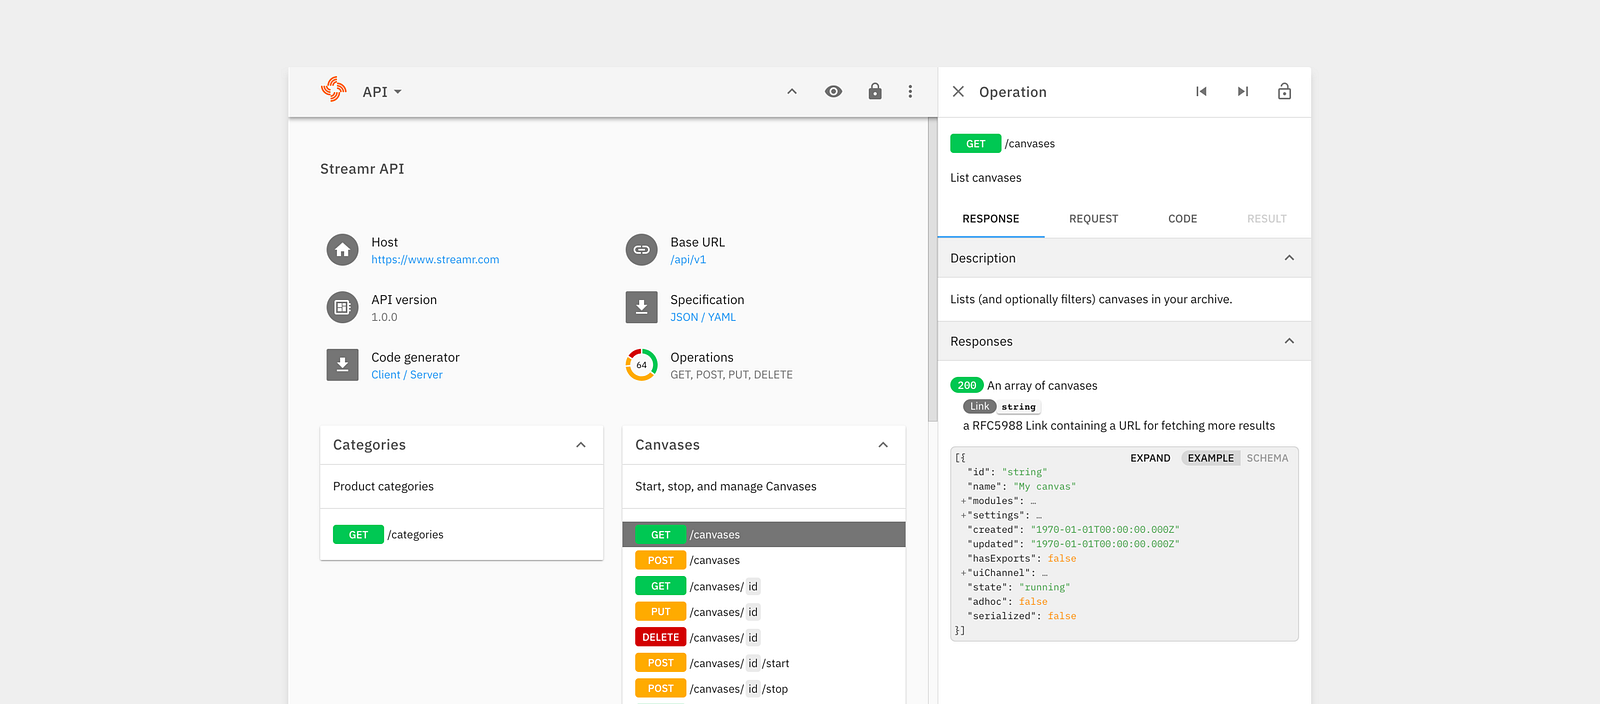Click the Link header badge

[980, 407]
